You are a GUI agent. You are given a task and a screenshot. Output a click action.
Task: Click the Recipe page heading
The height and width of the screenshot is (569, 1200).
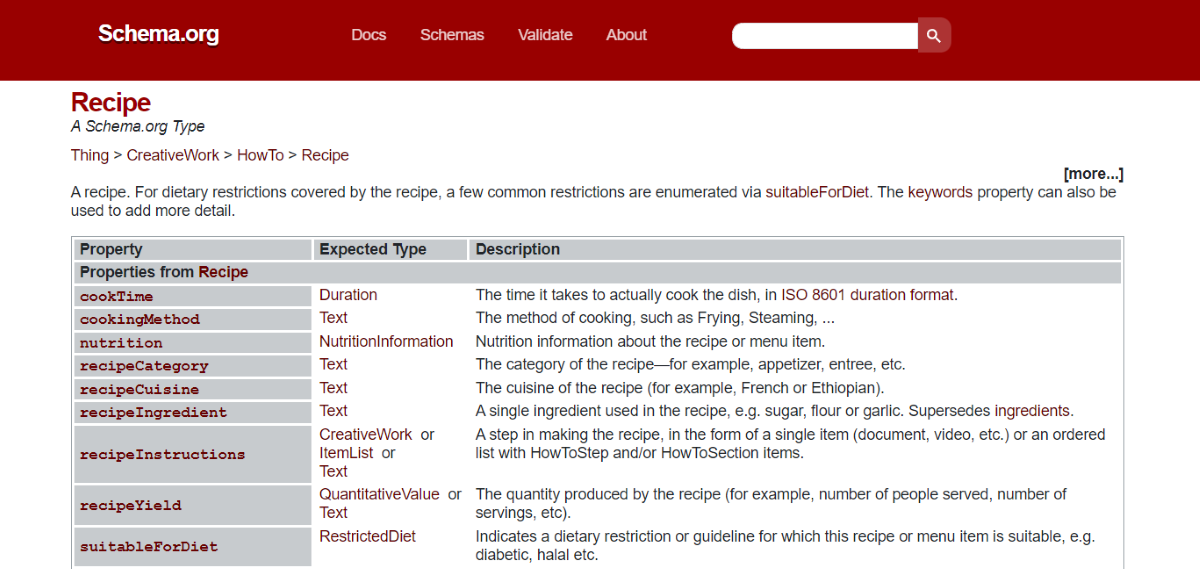coord(111,103)
